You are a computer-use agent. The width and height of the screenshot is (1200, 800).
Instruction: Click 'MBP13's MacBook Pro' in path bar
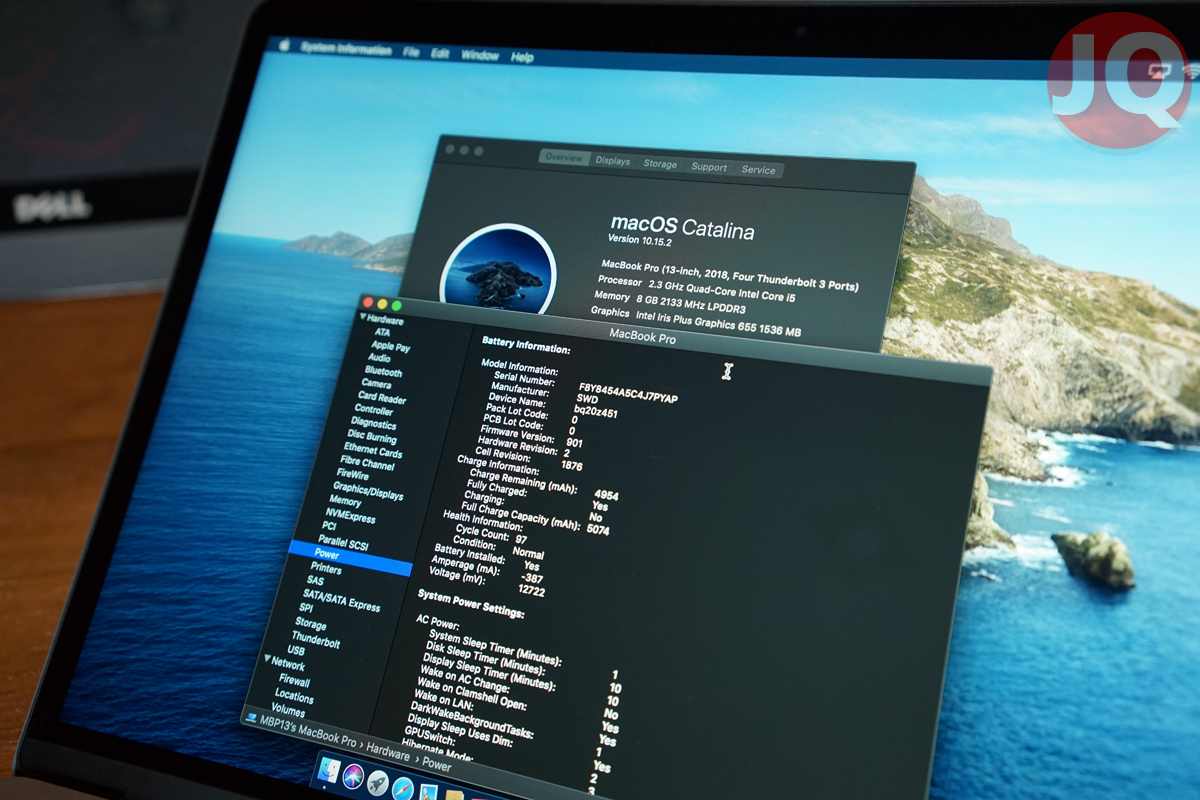point(309,732)
